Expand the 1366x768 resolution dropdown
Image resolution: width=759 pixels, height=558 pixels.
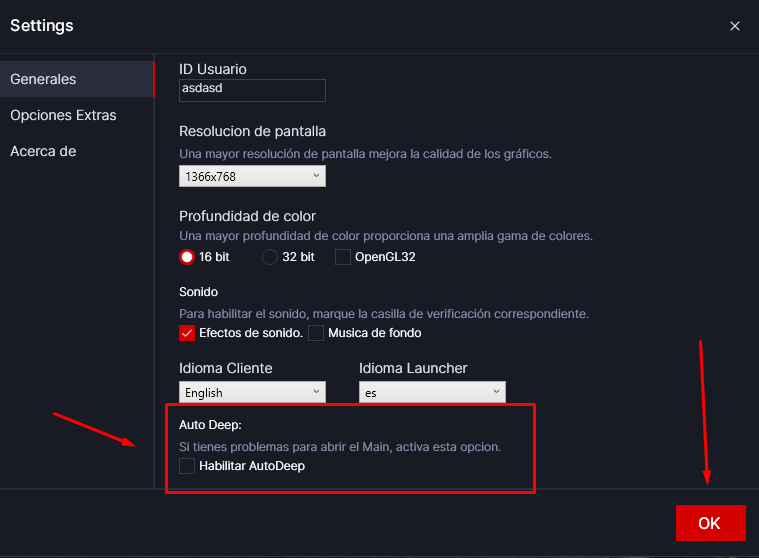[252, 176]
